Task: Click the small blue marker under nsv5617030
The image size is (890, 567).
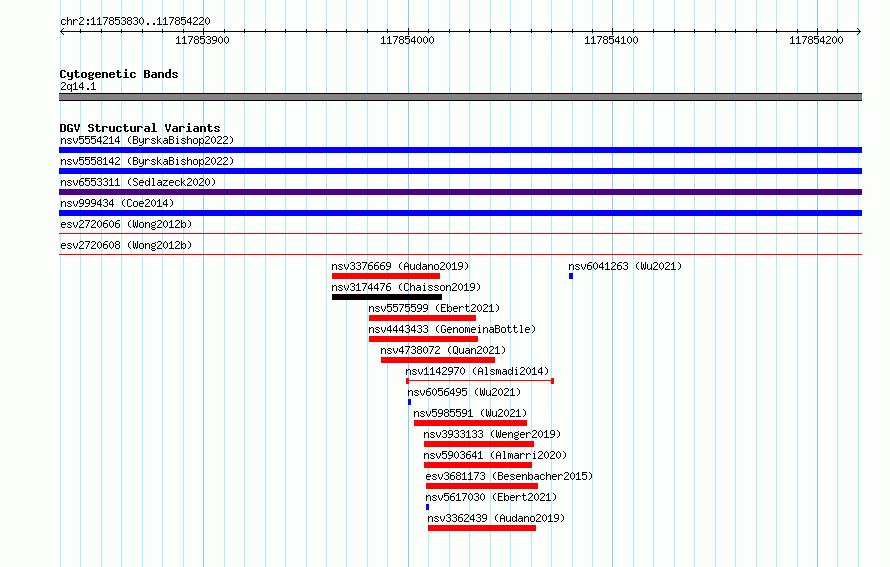Action: pos(427,507)
